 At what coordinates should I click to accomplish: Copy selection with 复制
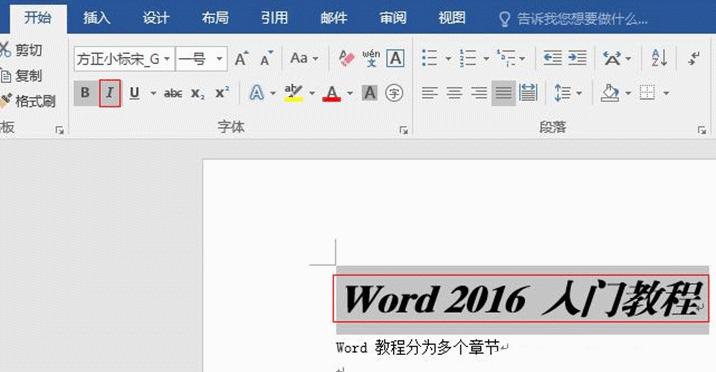click(x=21, y=76)
